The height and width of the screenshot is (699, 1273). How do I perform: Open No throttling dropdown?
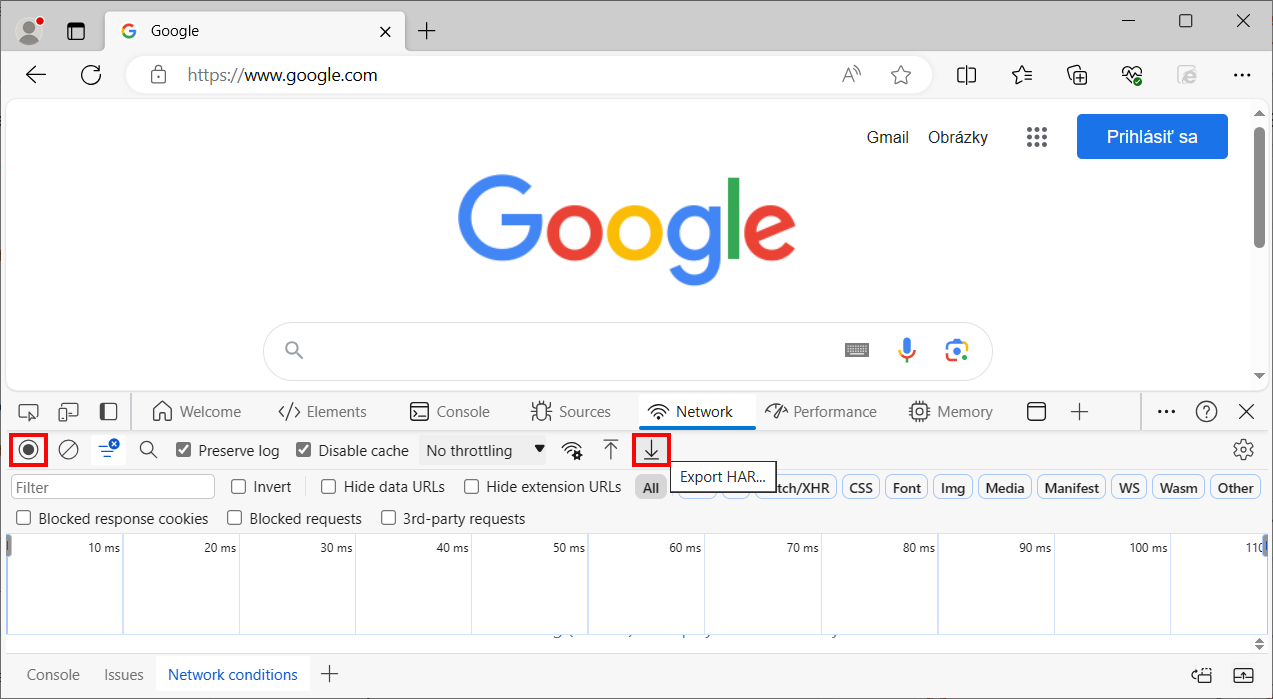pyautogui.click(x=485, y=450)
